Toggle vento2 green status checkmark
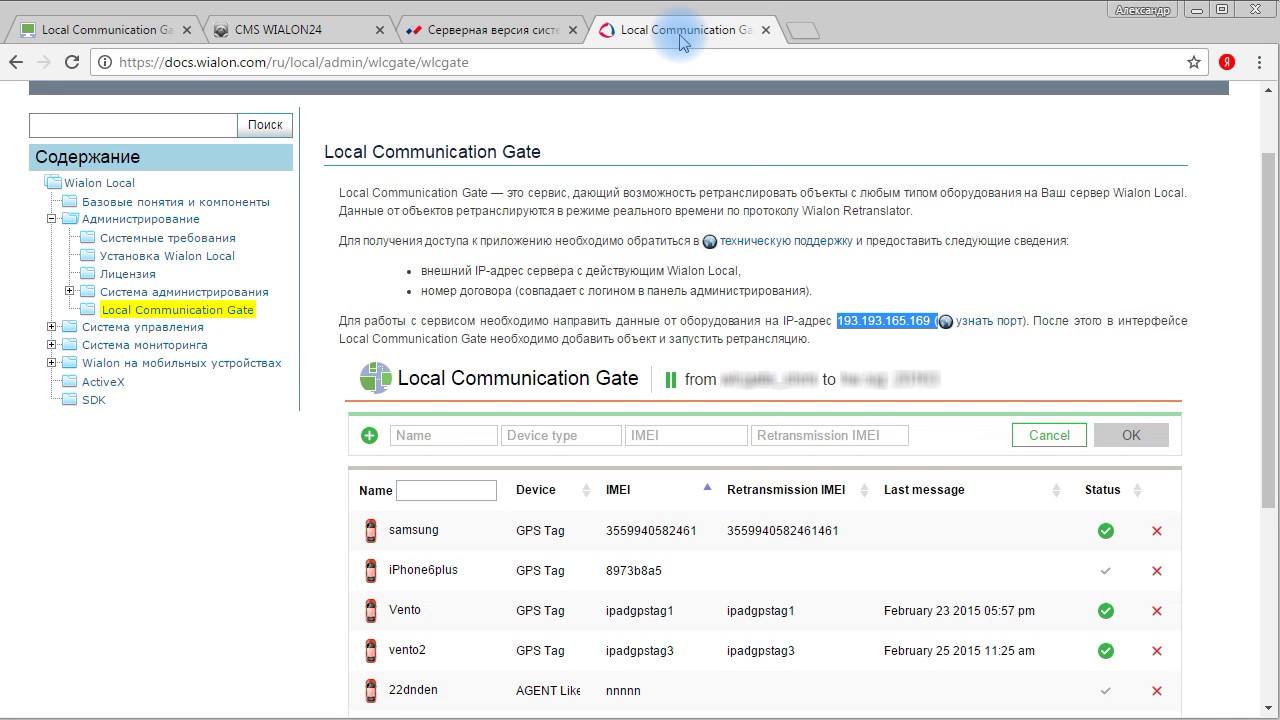The width and height of the screenshot is (1280, 720). pos(1106,651)
